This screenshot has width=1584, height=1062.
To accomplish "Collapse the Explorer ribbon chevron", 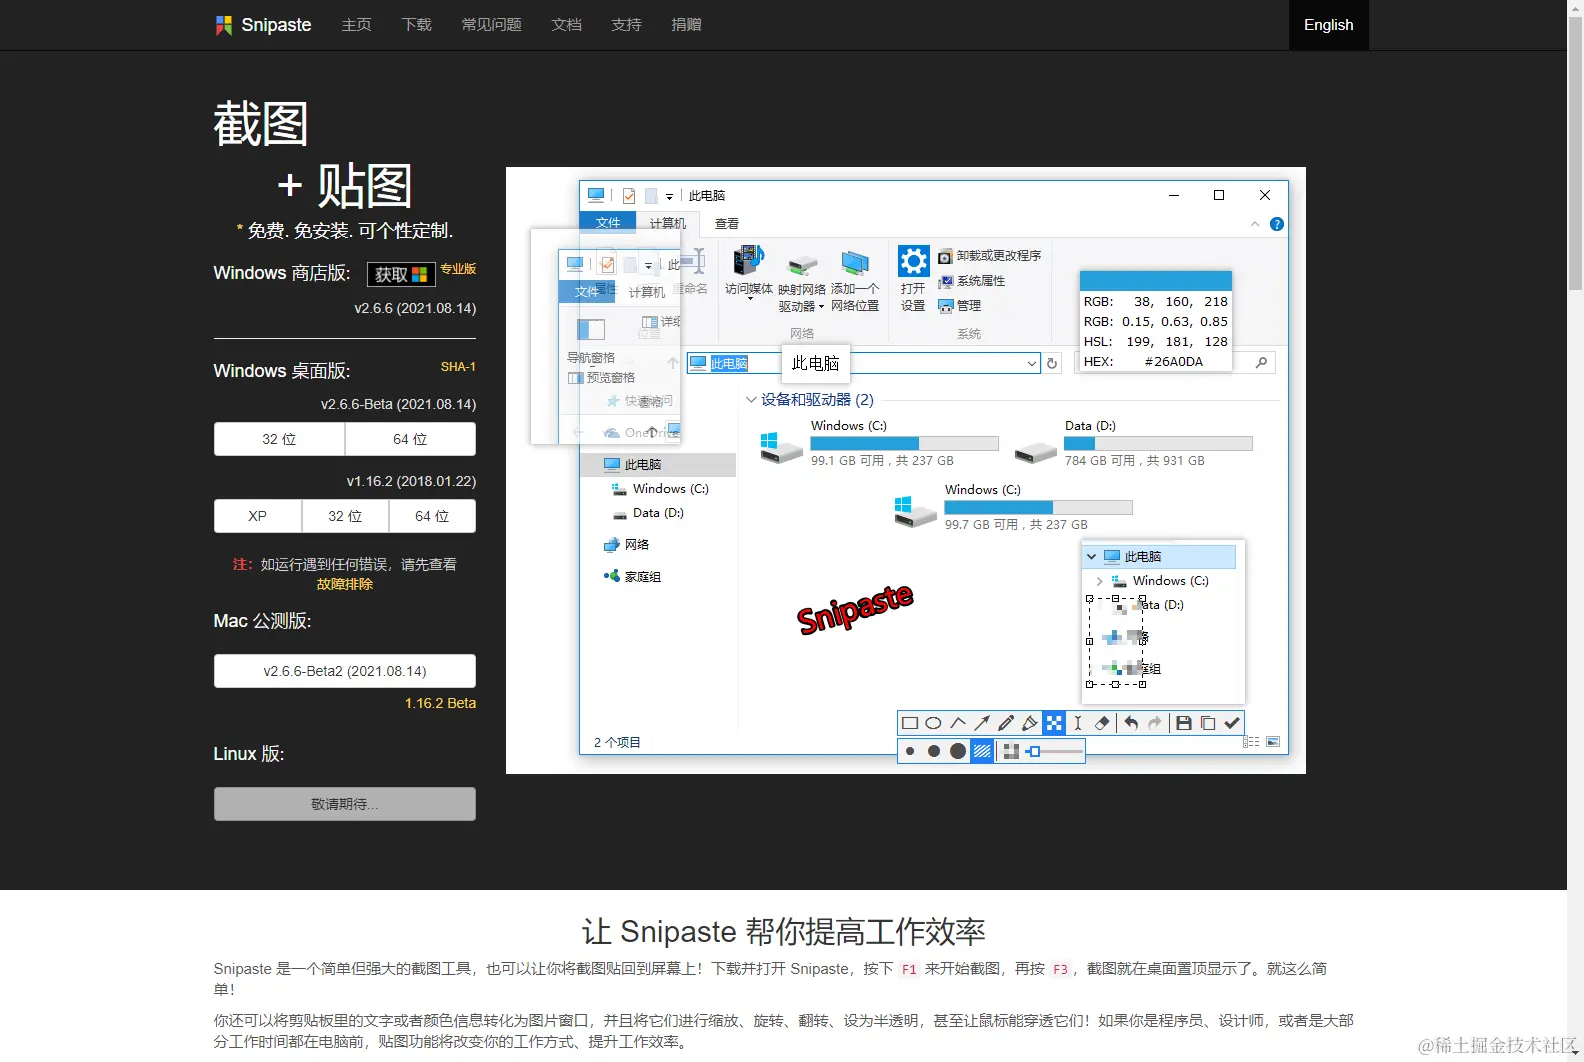I will tap(1255, 224).
